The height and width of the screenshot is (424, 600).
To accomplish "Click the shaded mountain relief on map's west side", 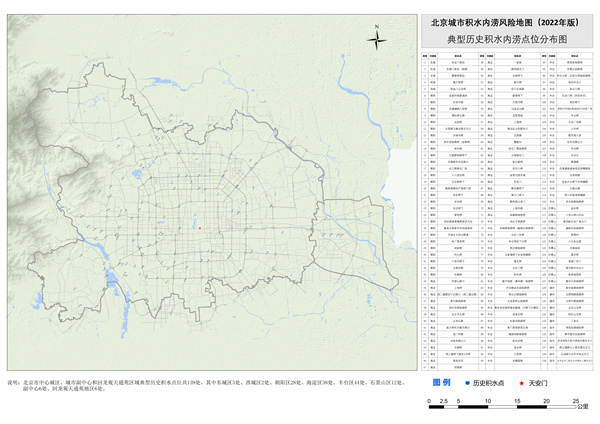I will coord(40,150).
